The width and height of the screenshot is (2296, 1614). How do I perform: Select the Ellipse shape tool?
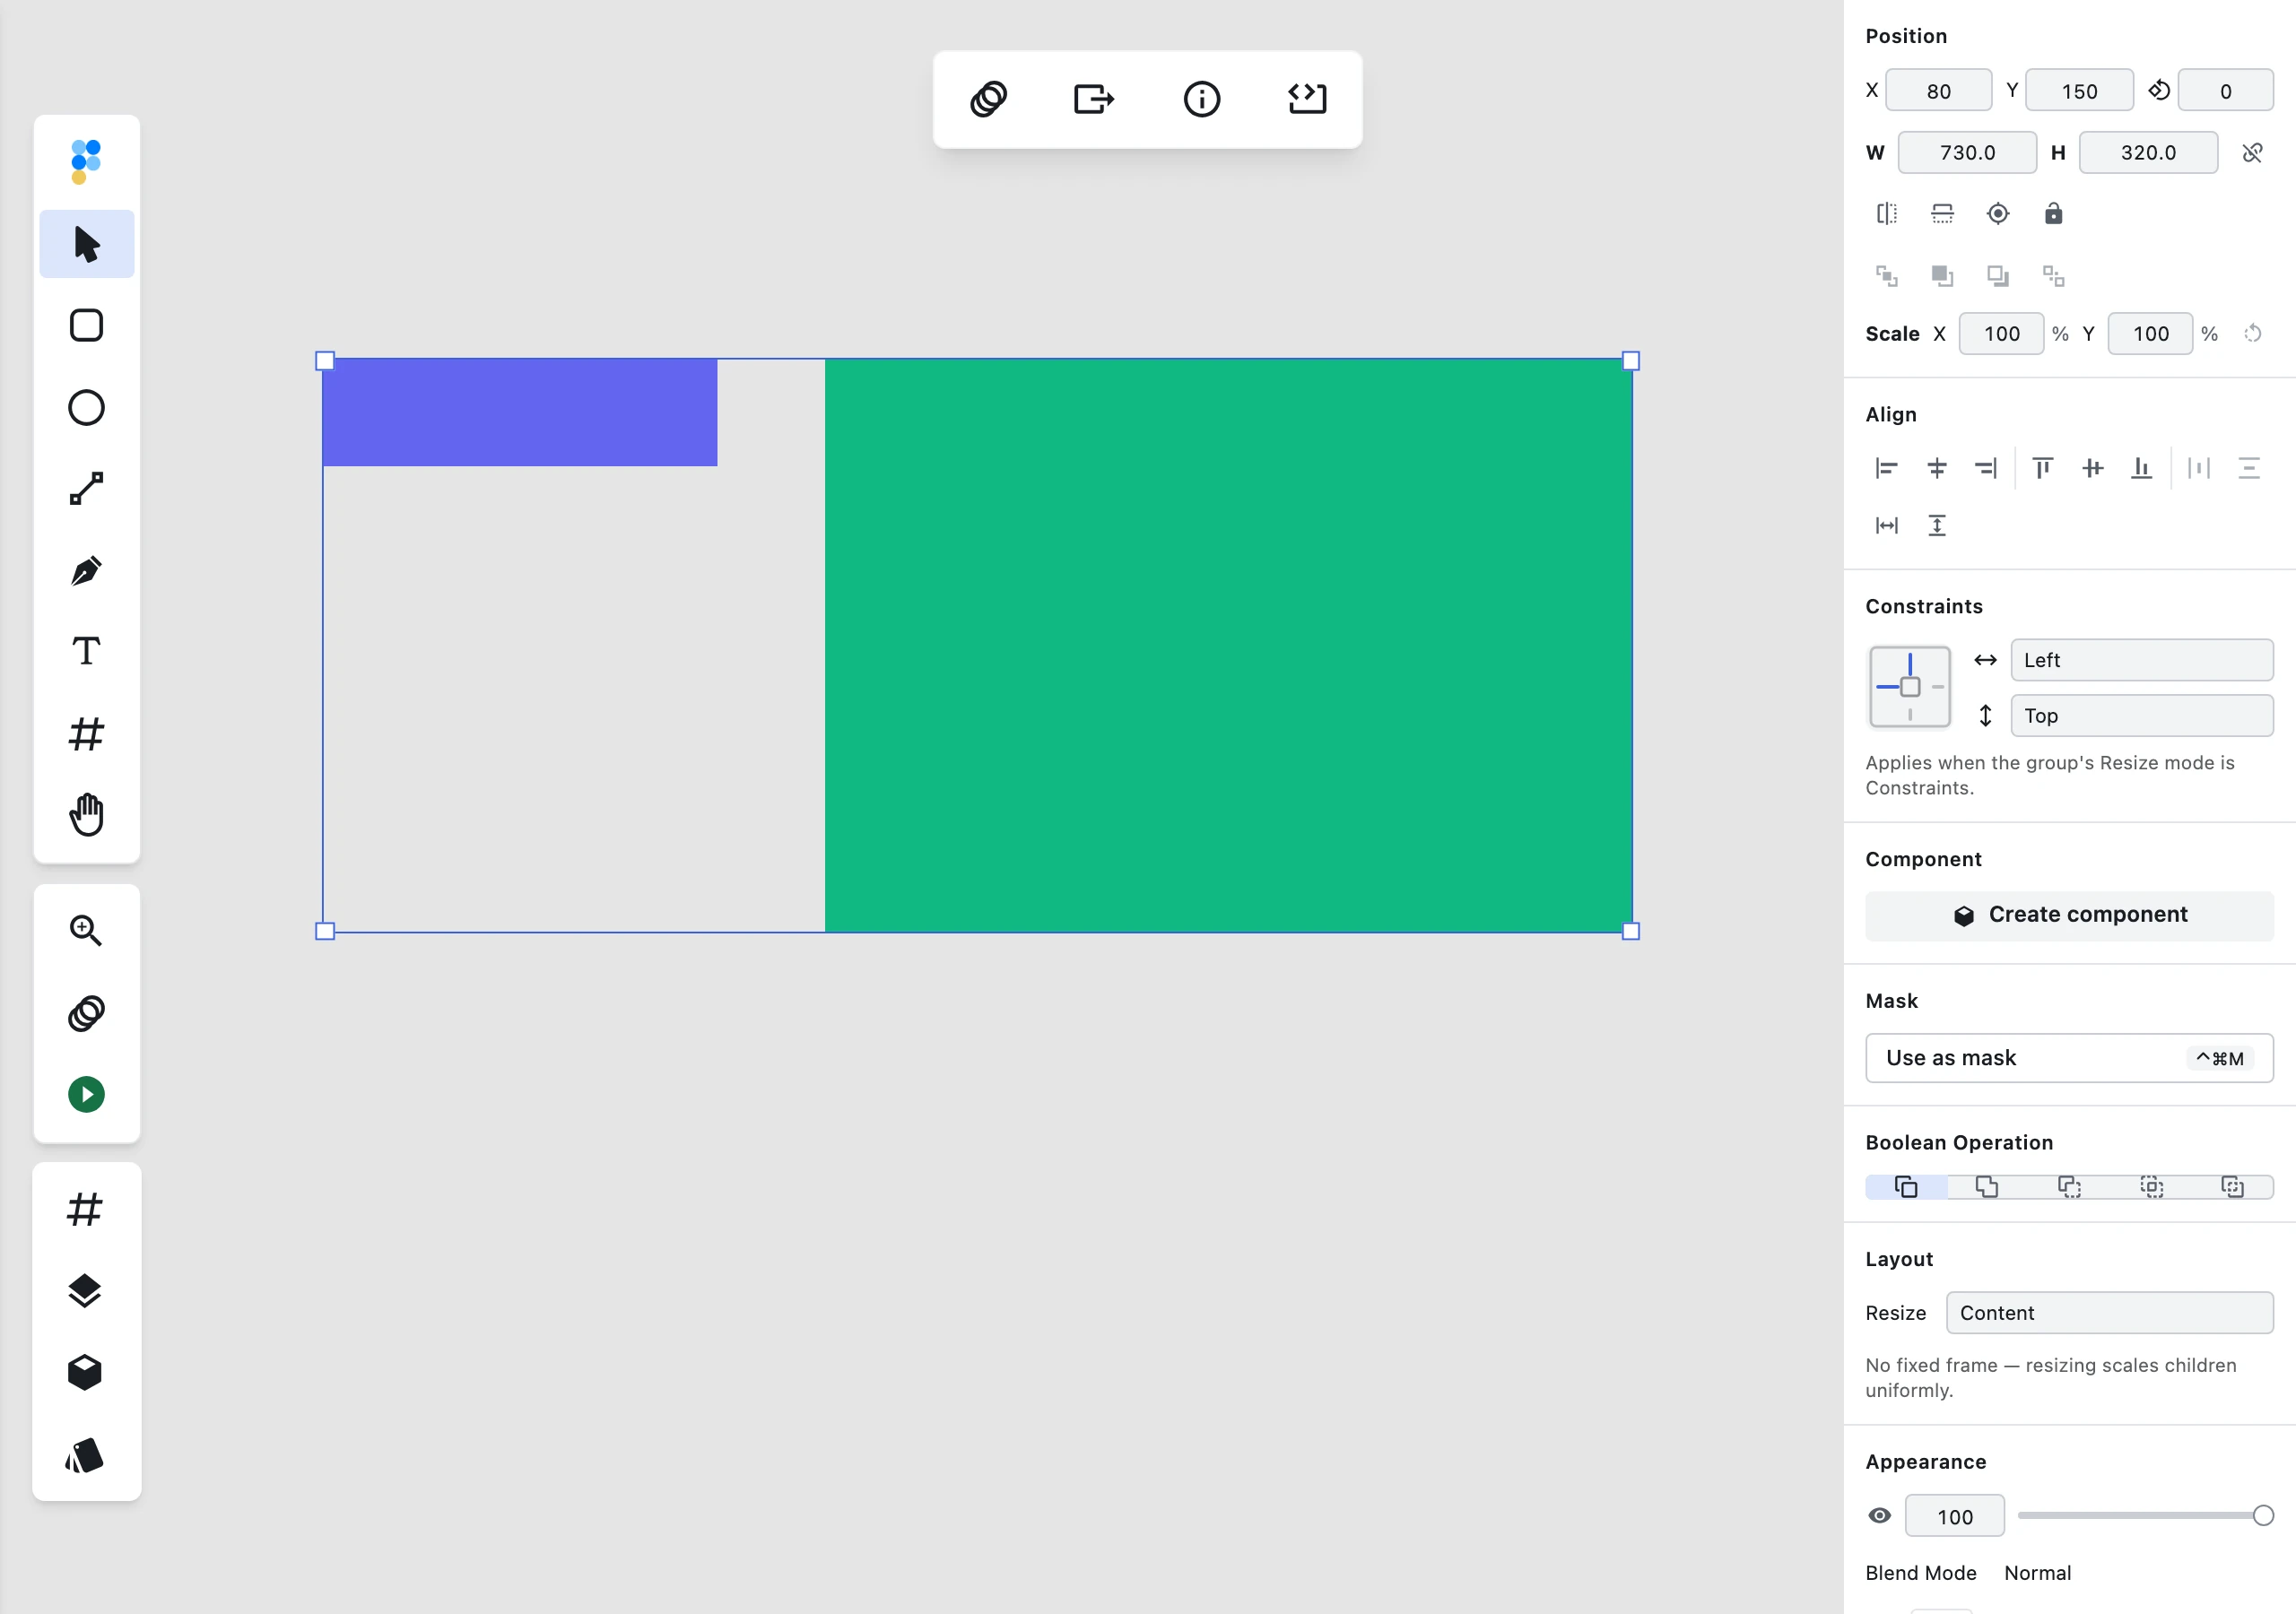87,408
